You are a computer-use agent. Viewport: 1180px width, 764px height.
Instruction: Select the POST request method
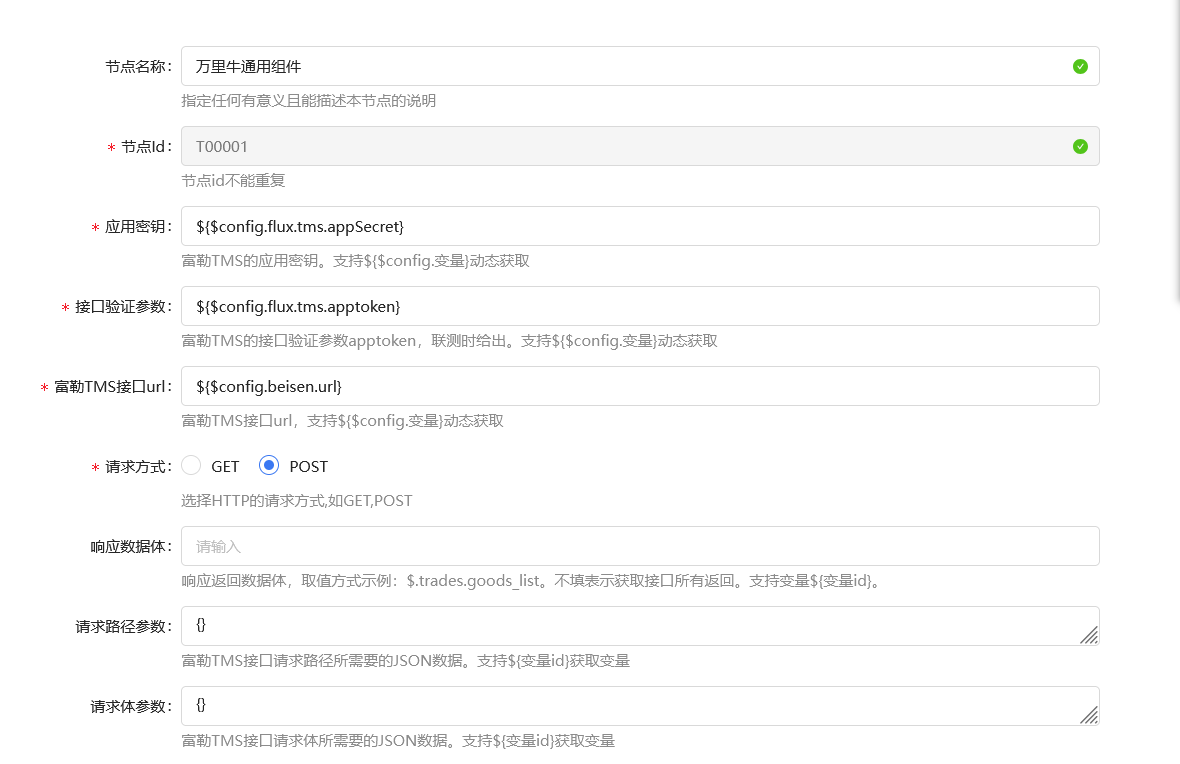coord(268,465)
